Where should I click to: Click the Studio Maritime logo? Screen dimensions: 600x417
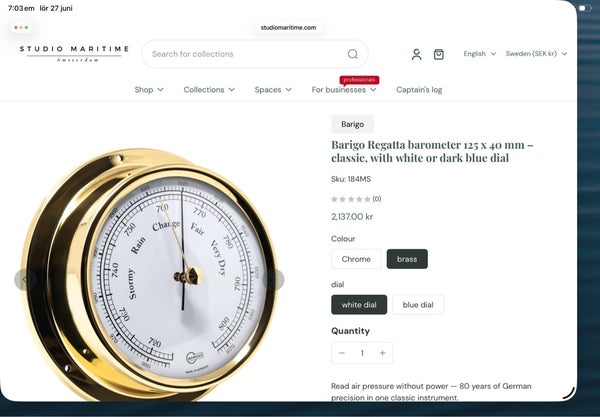pos(74,54)
